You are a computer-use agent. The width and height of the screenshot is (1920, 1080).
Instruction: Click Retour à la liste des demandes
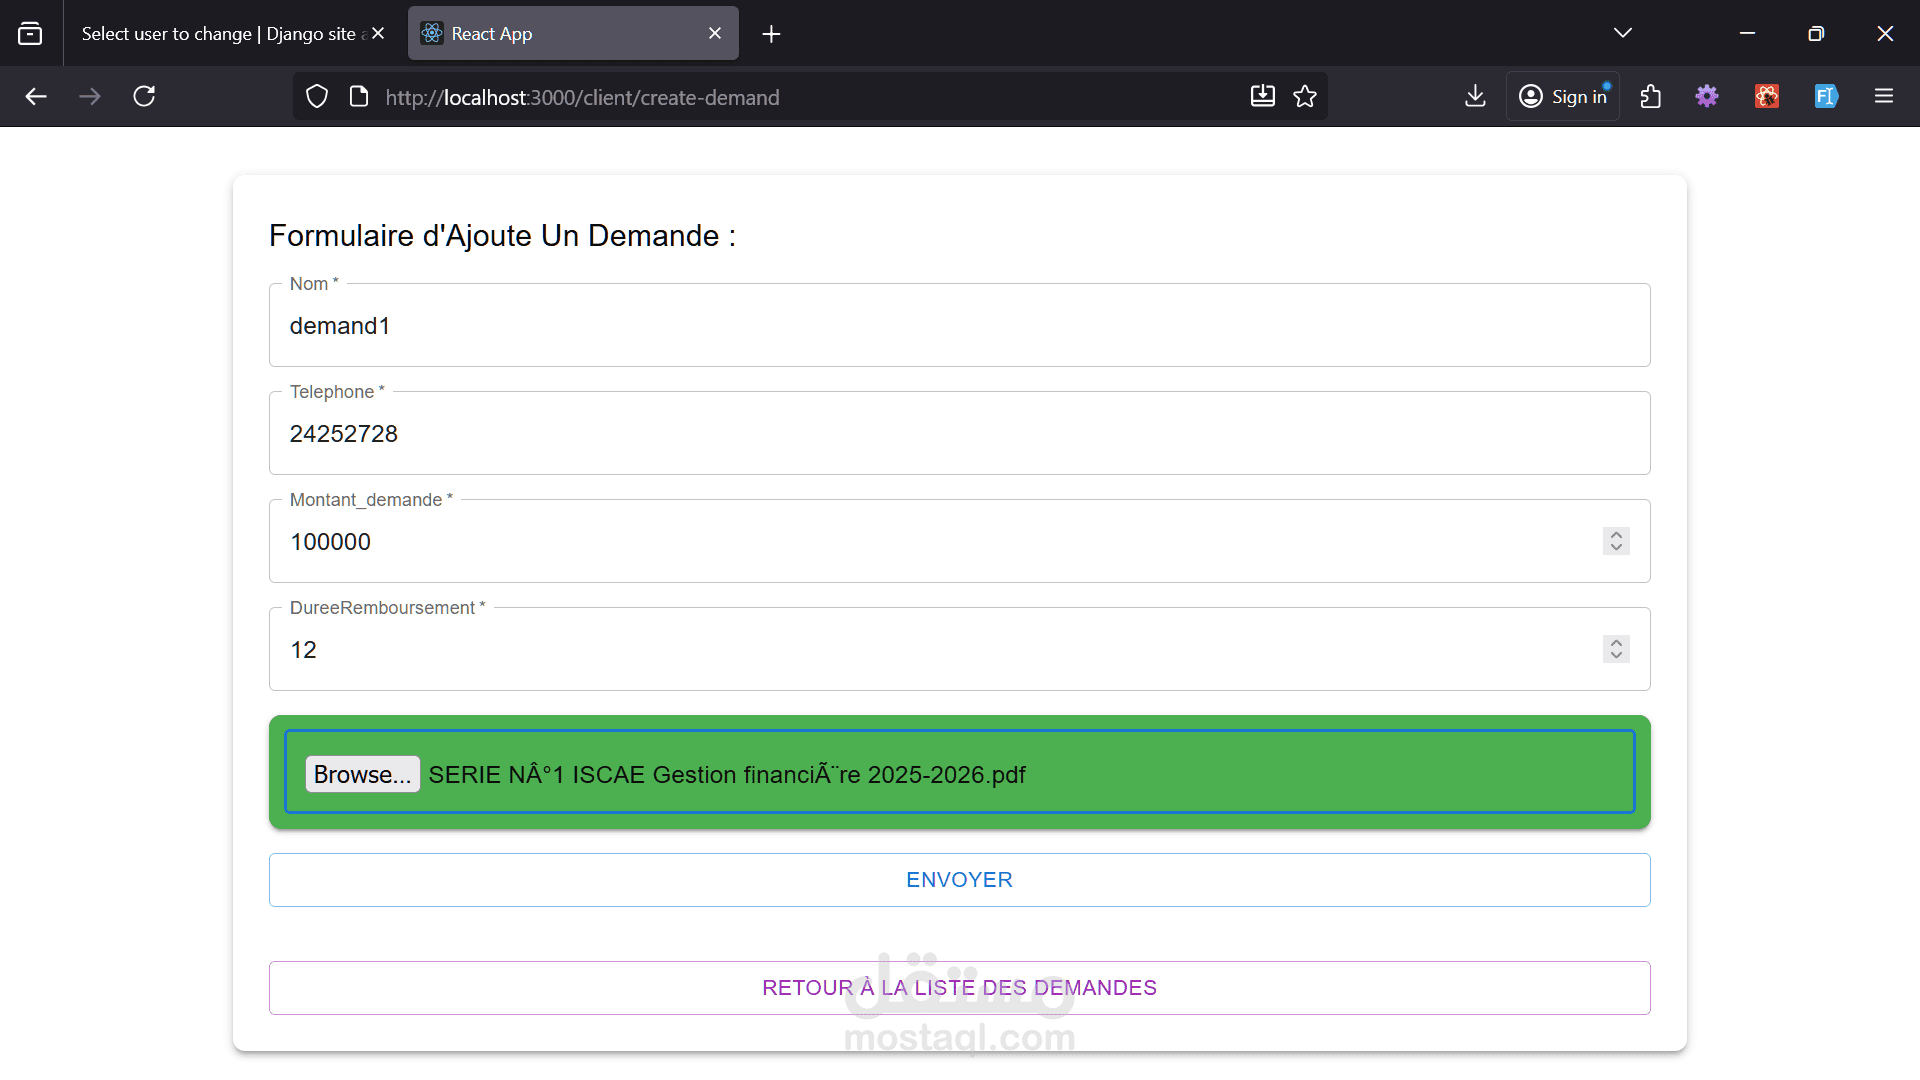point(959,988)
